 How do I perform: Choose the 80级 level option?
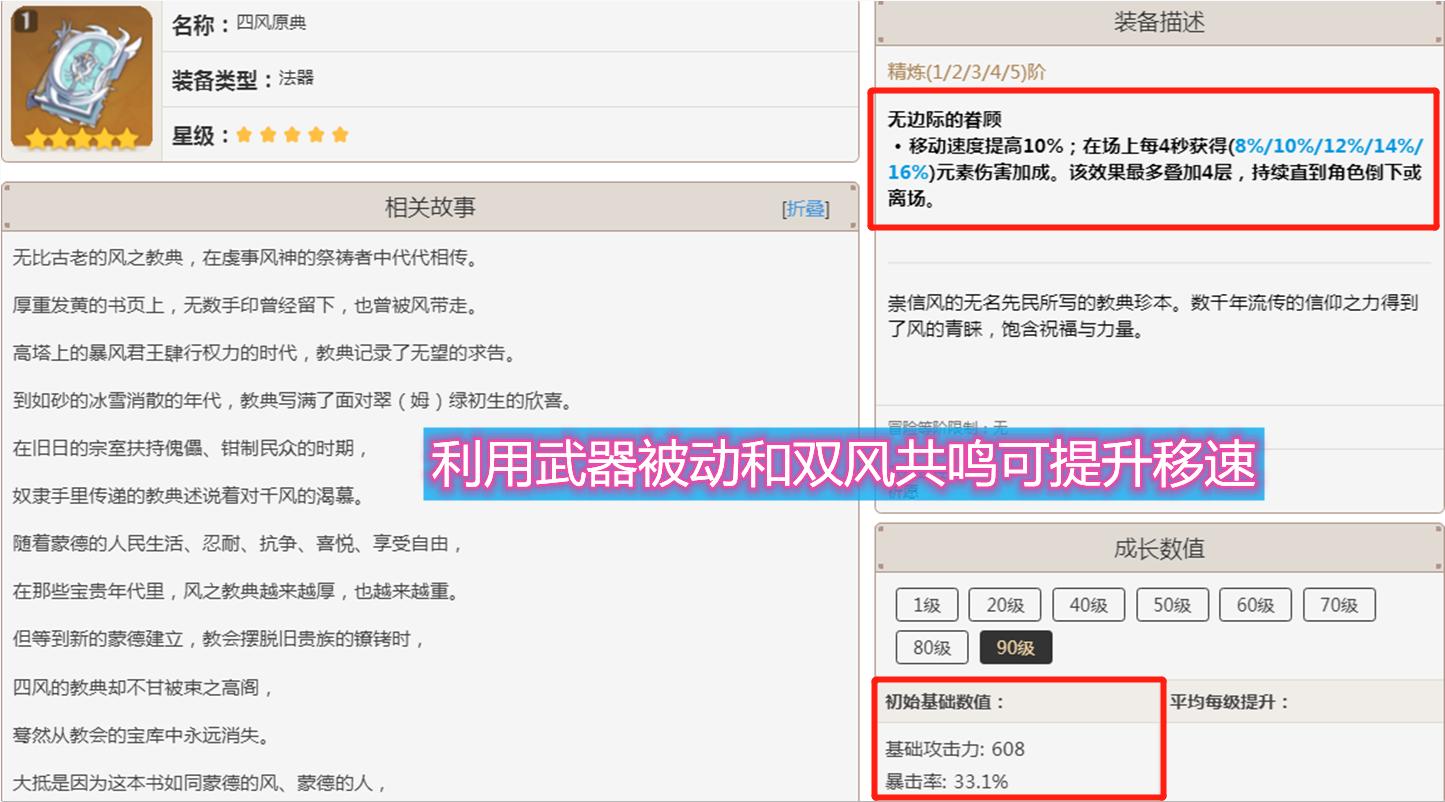tap(931, 648)
